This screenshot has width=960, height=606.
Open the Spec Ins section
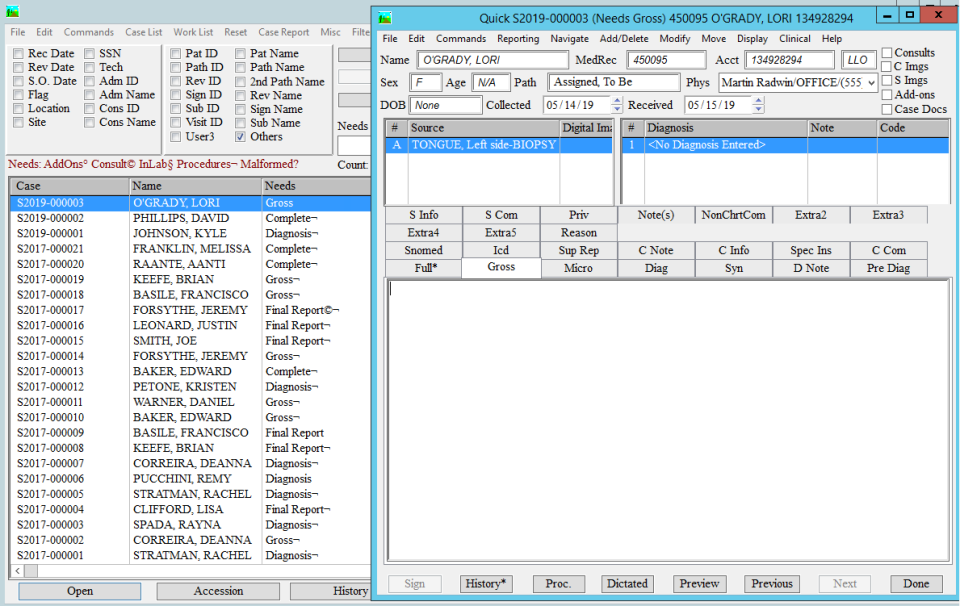point(812,249)
